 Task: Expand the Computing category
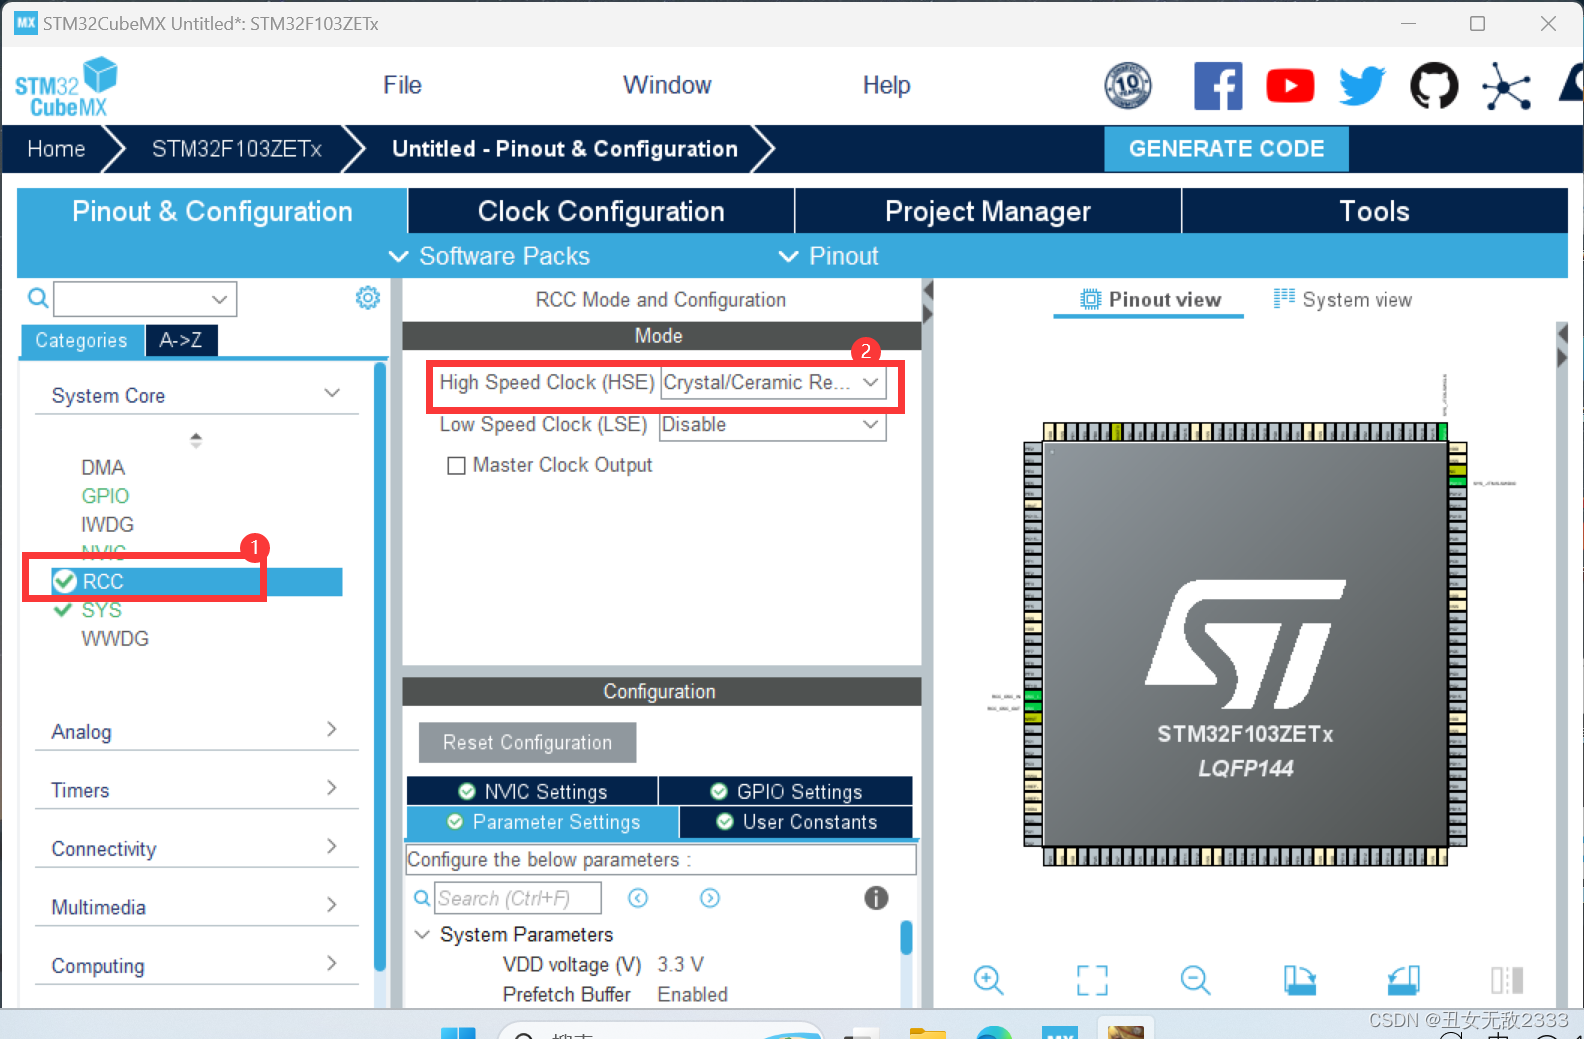click(x=332, y=963)
